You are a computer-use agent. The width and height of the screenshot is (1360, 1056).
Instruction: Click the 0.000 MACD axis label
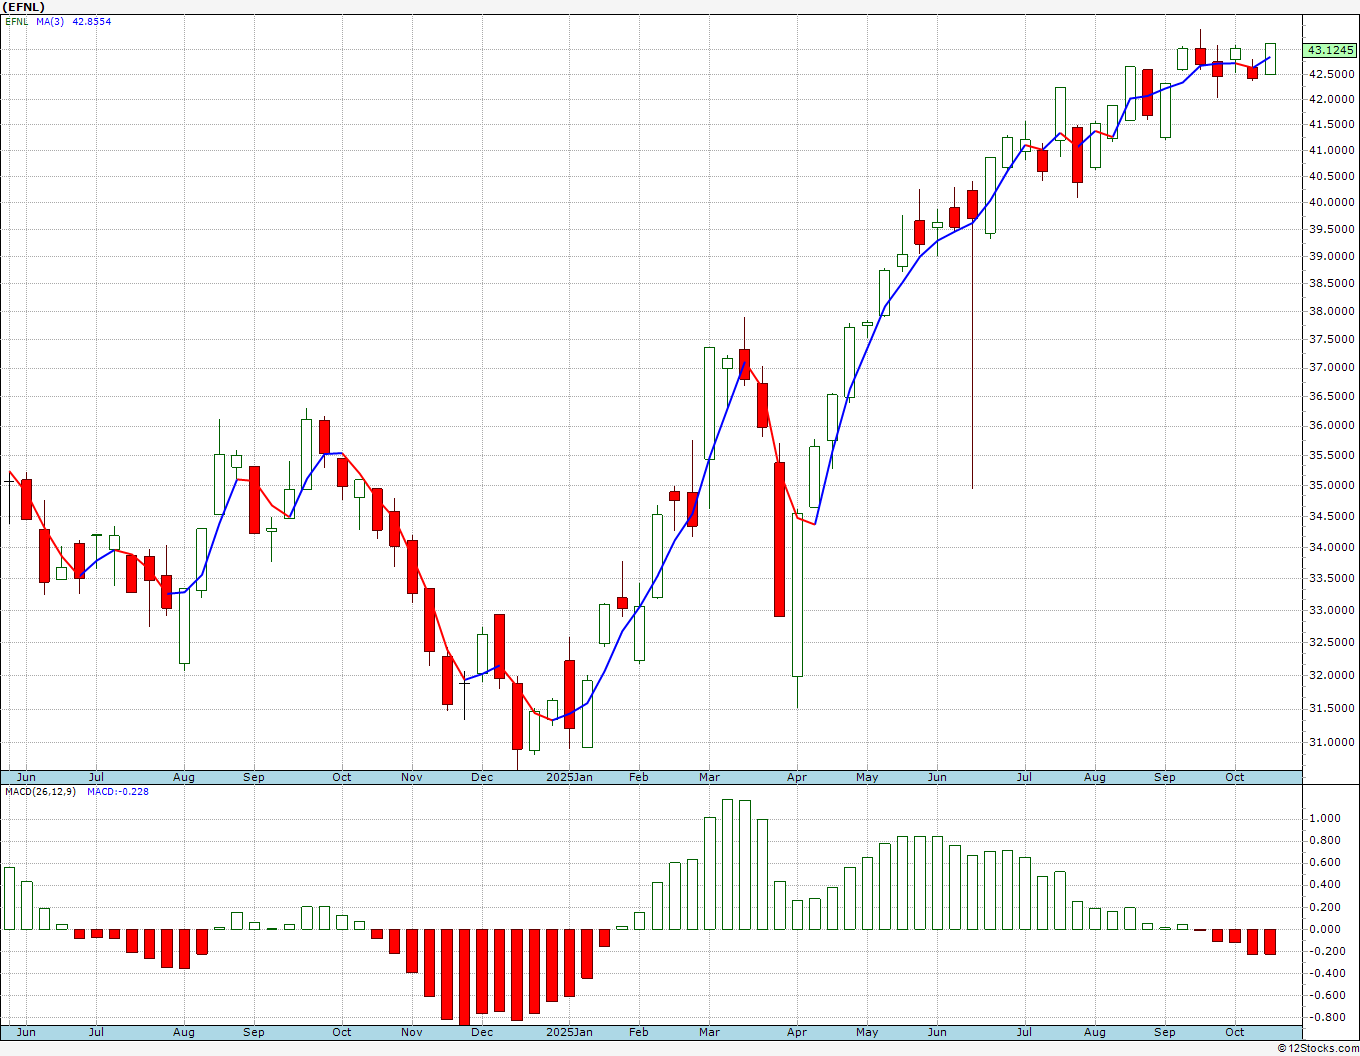pyautogui.click(x=1323, y=929)
